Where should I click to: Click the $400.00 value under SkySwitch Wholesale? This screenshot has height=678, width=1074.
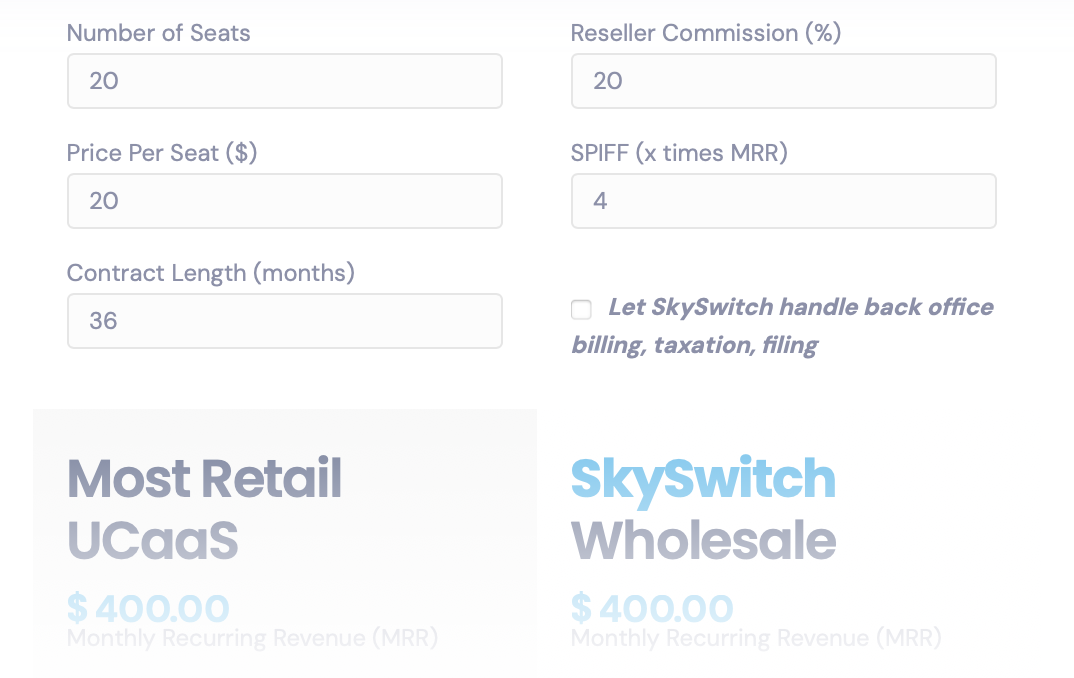(652, 607)
